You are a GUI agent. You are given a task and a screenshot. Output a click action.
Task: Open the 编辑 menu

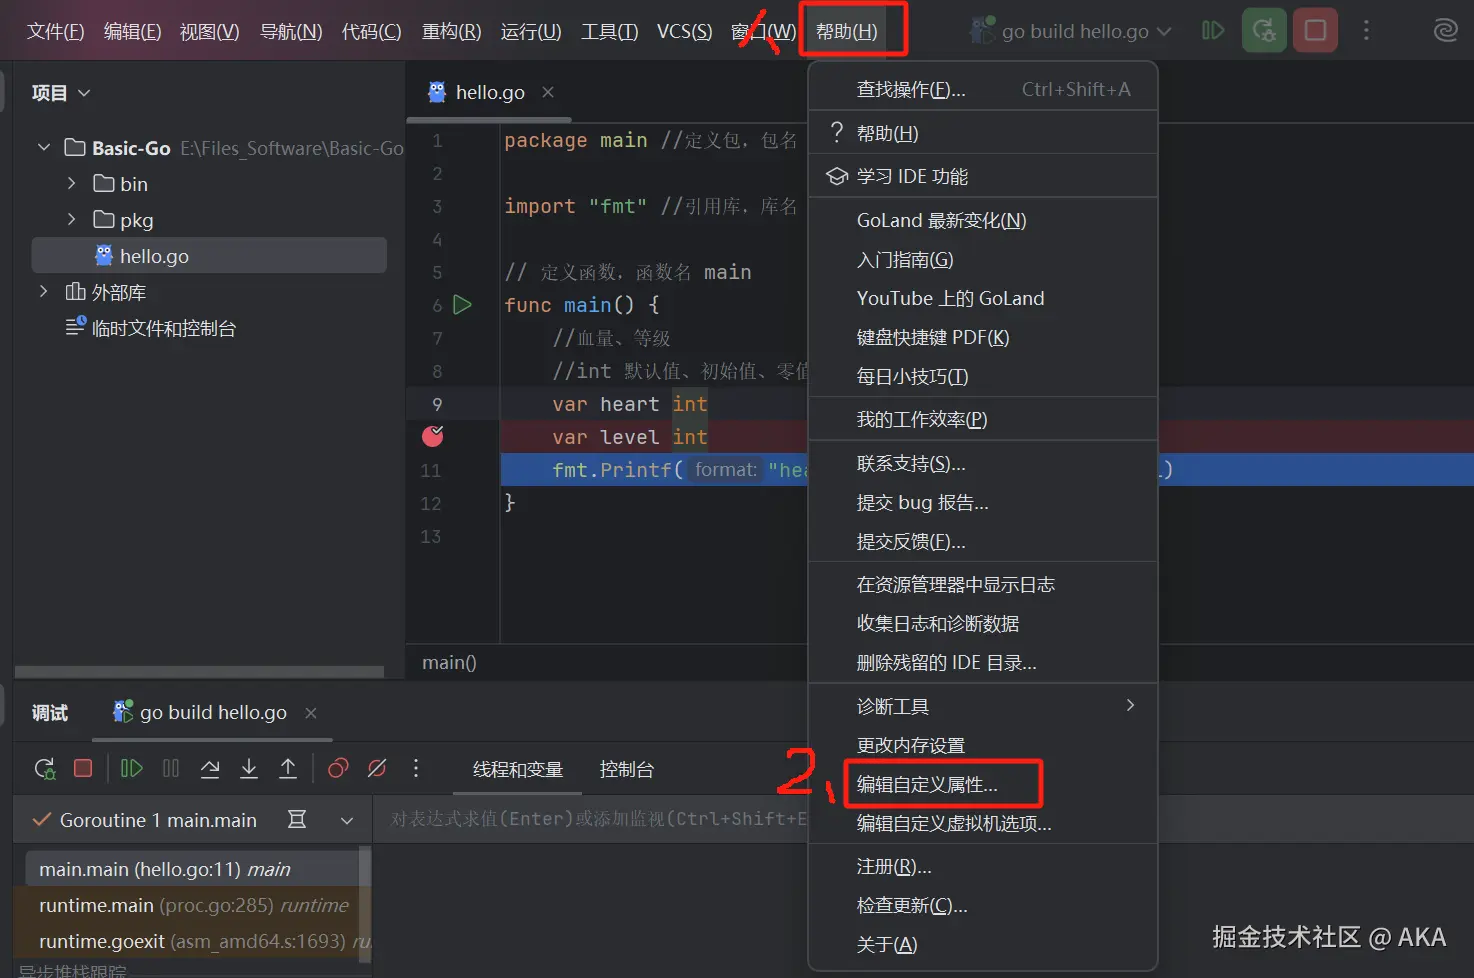[132, 31]
